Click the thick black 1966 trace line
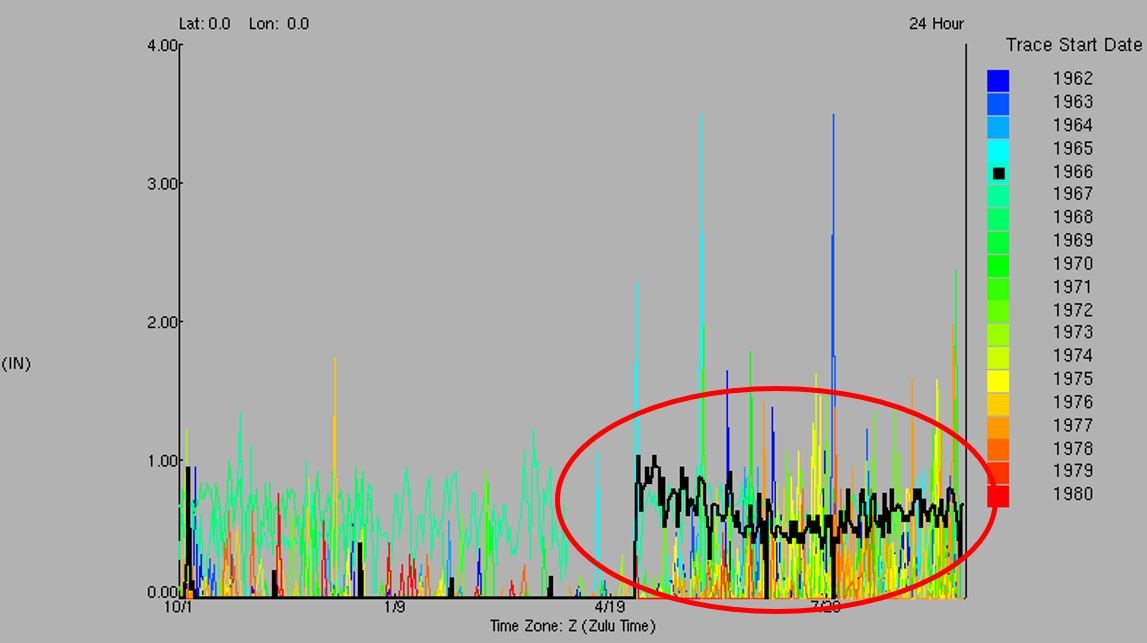 click(797, 527)
